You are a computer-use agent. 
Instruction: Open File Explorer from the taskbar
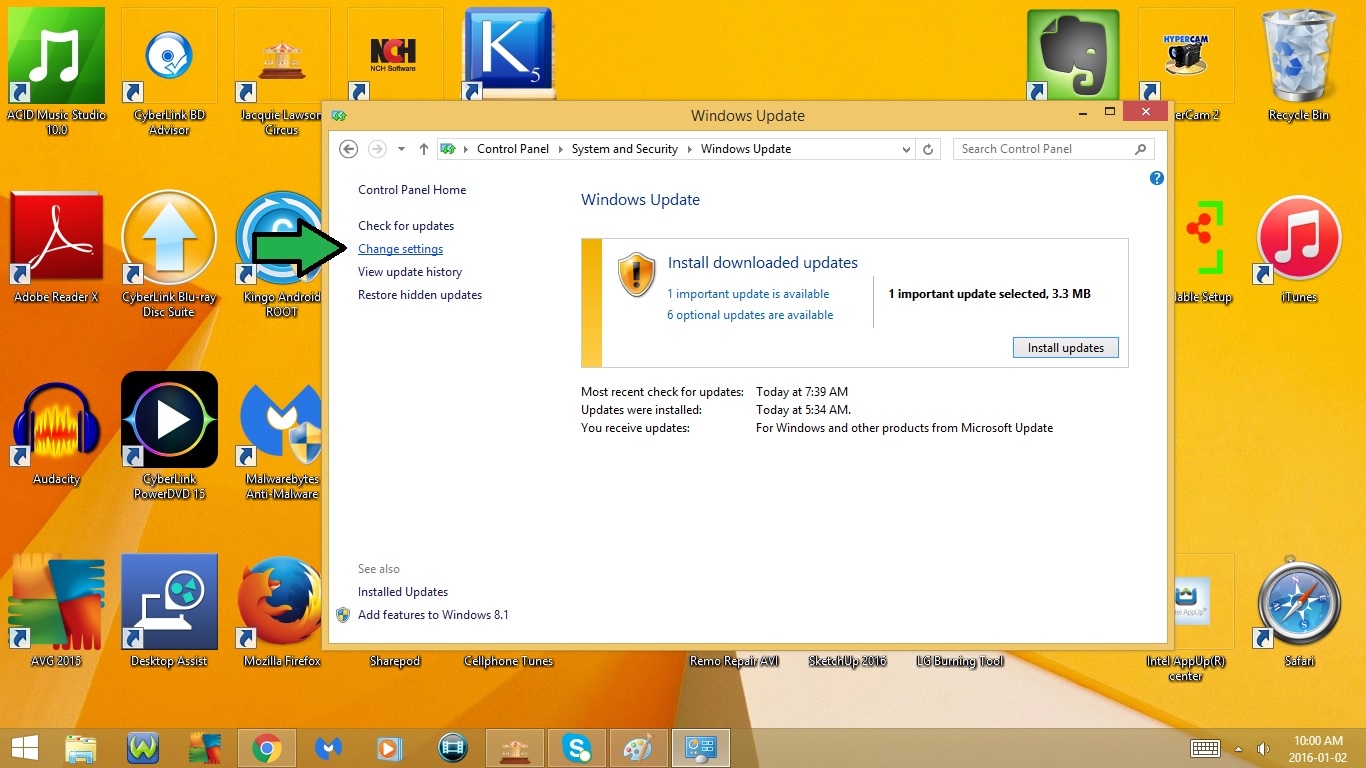click(x=81, y=748)
